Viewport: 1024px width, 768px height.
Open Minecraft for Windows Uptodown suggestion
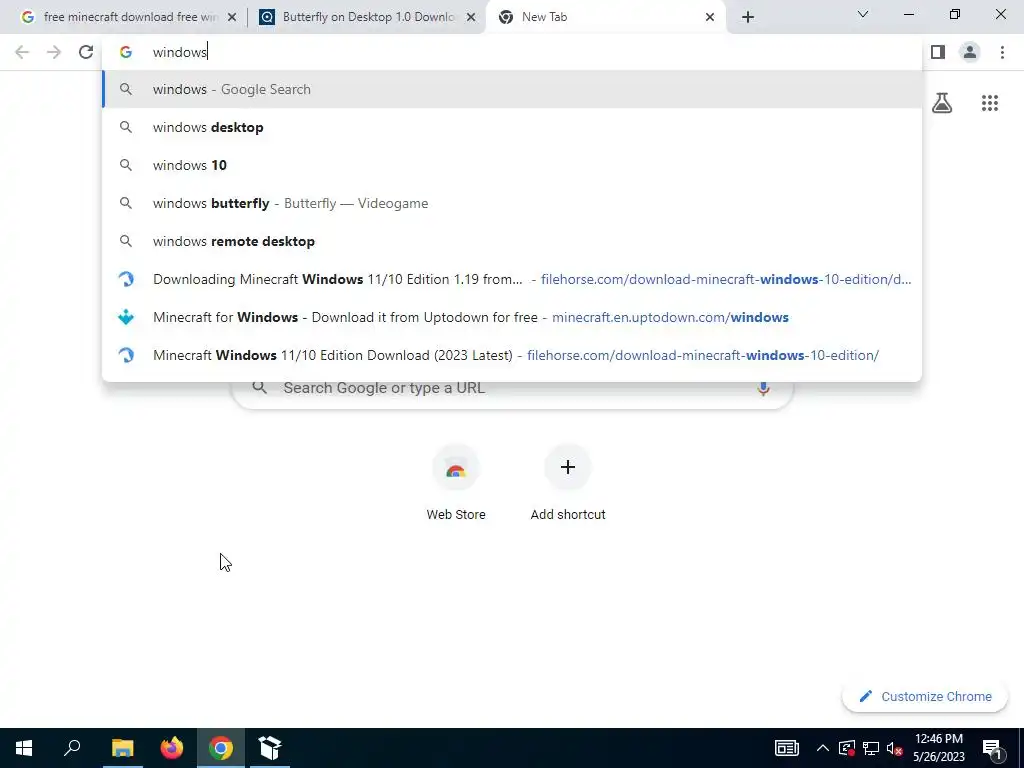coord(512,317)
